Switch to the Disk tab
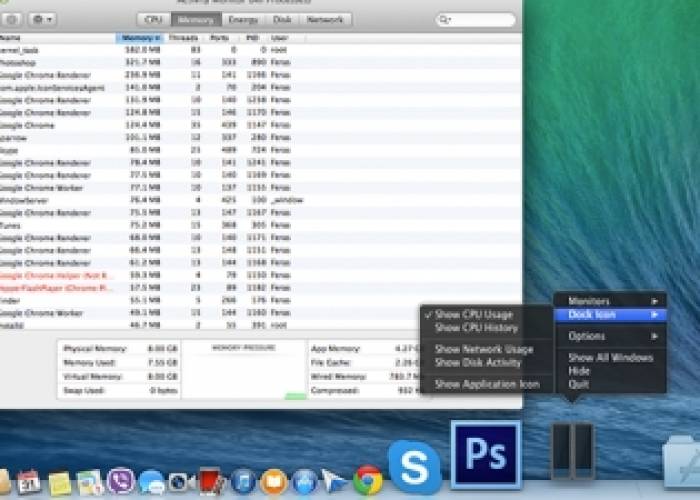This screenshot has height=500, width=700. tap(282, 20)
